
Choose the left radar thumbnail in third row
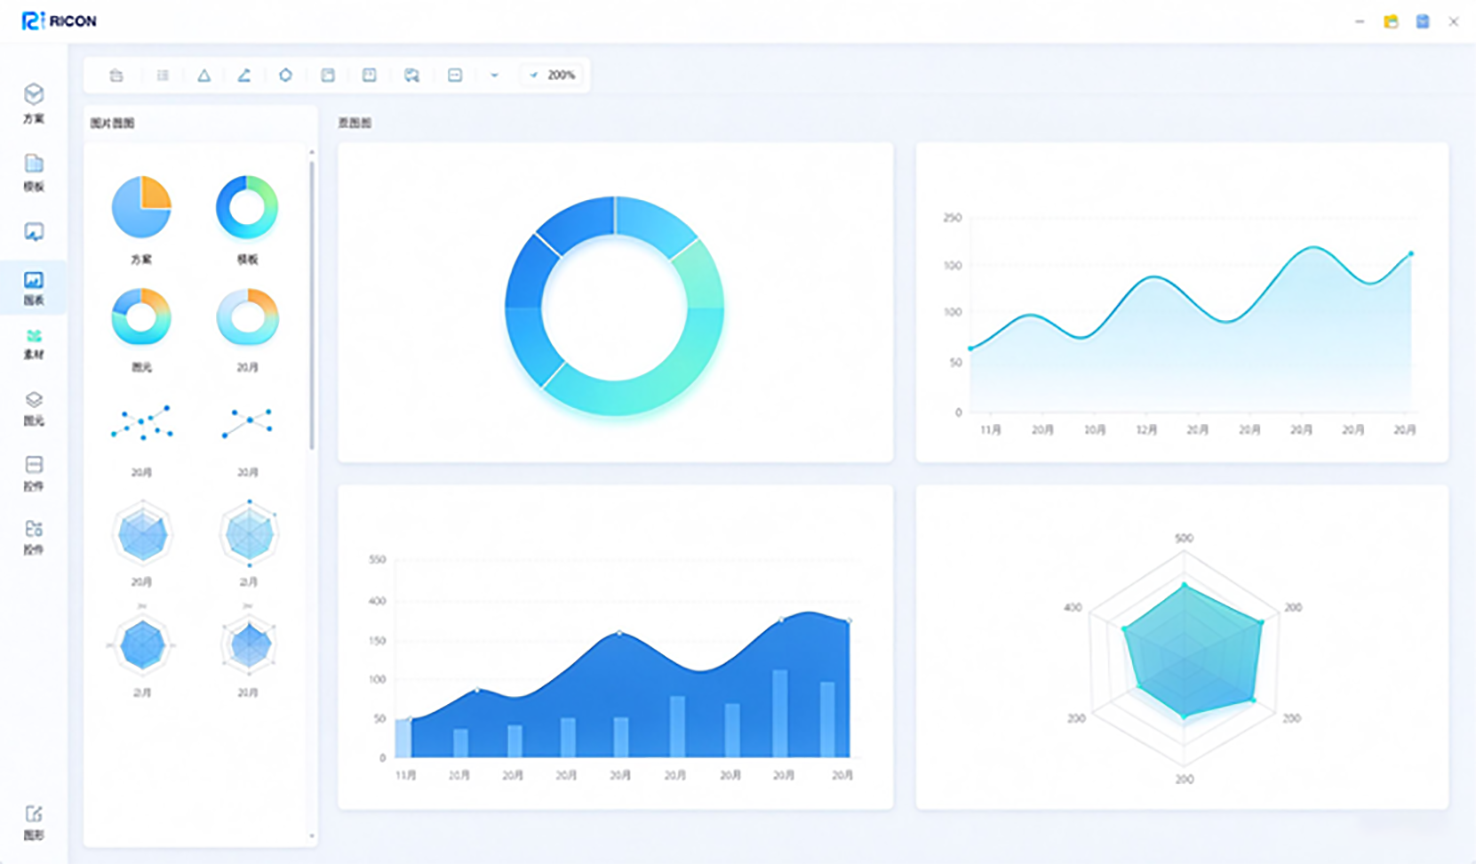pos(142,535)
